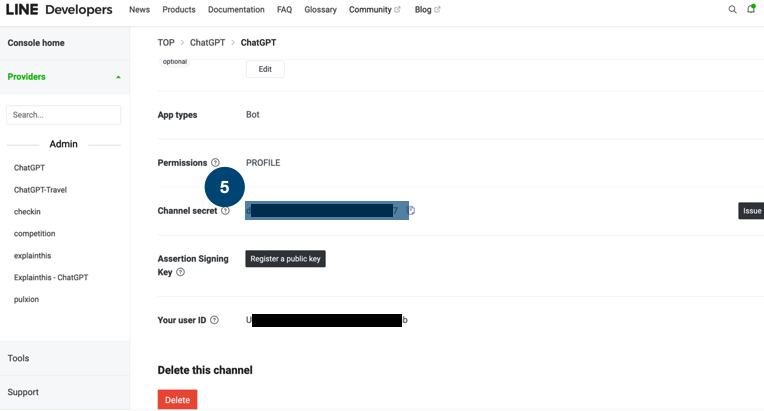Click help icon next to Permissions
The height and width of the screenshot is (411, 764).
point(215,163)
